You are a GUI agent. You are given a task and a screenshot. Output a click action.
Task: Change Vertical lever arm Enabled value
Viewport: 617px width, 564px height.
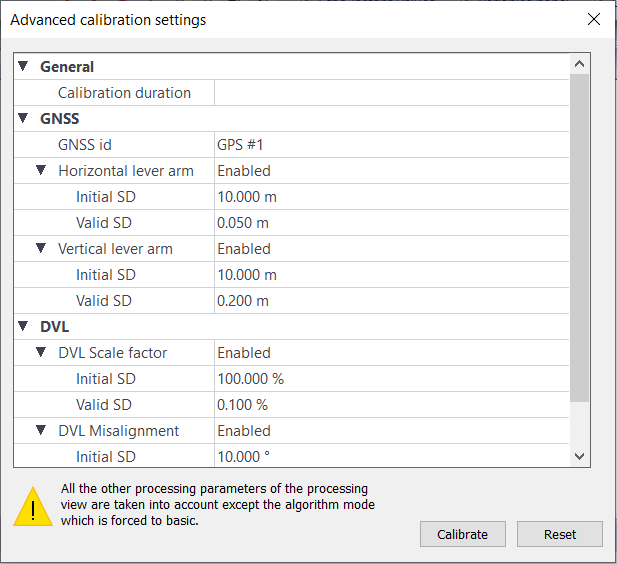coord(390,249)
